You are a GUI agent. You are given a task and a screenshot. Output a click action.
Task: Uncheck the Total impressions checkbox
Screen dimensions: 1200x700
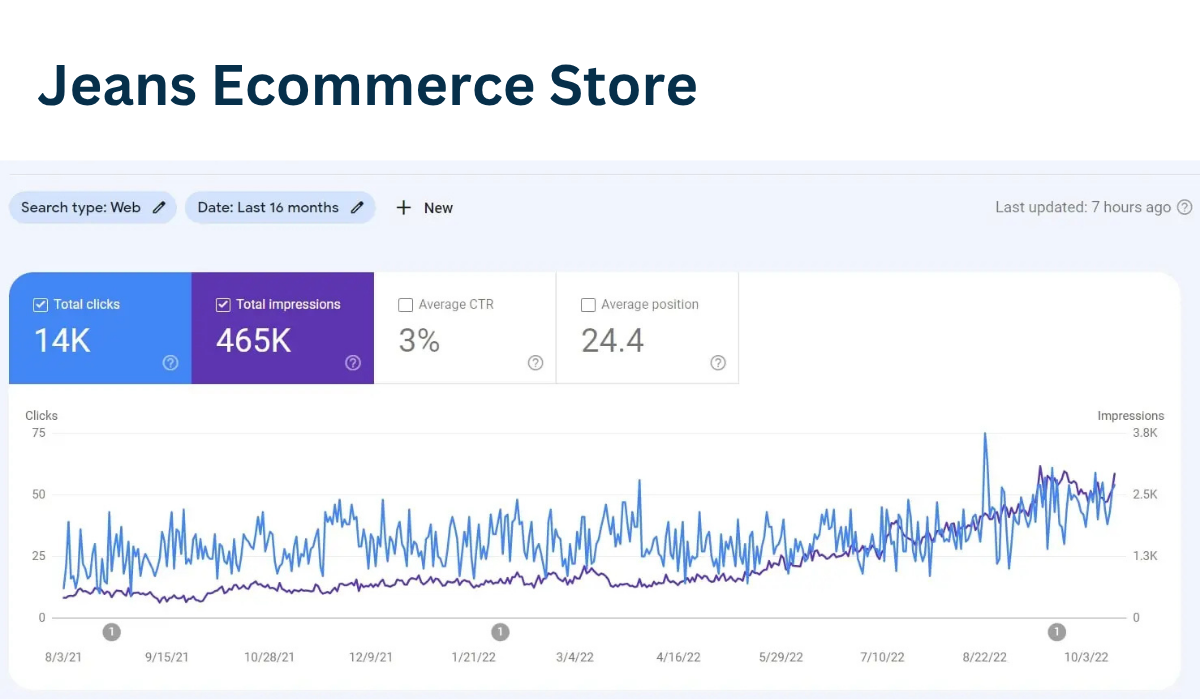tap(223, 304)
